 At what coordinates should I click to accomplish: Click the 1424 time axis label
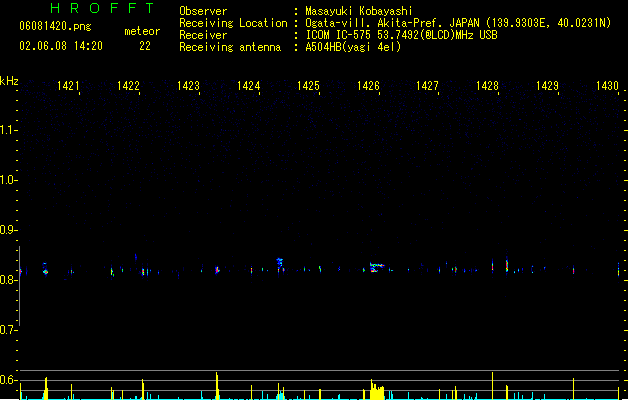[248, 86]
